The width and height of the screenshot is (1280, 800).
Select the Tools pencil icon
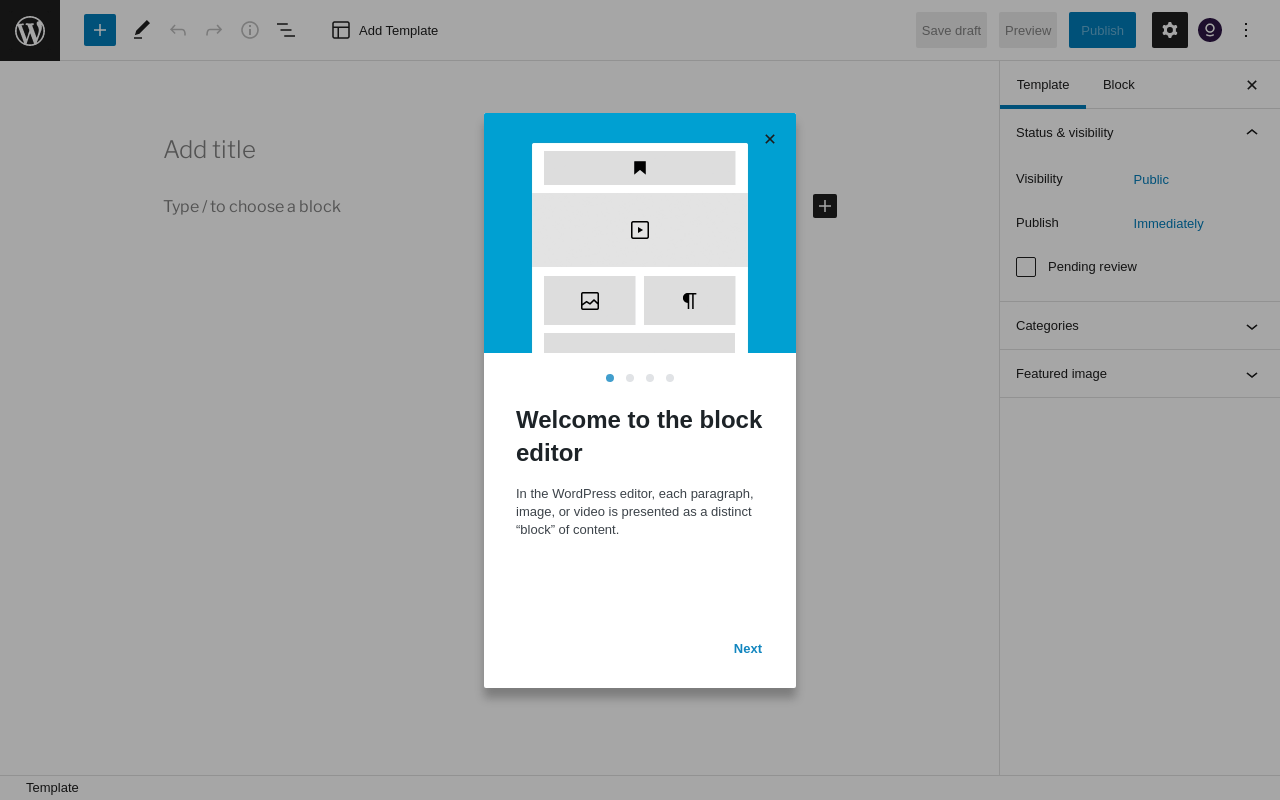tap(142, 30)
